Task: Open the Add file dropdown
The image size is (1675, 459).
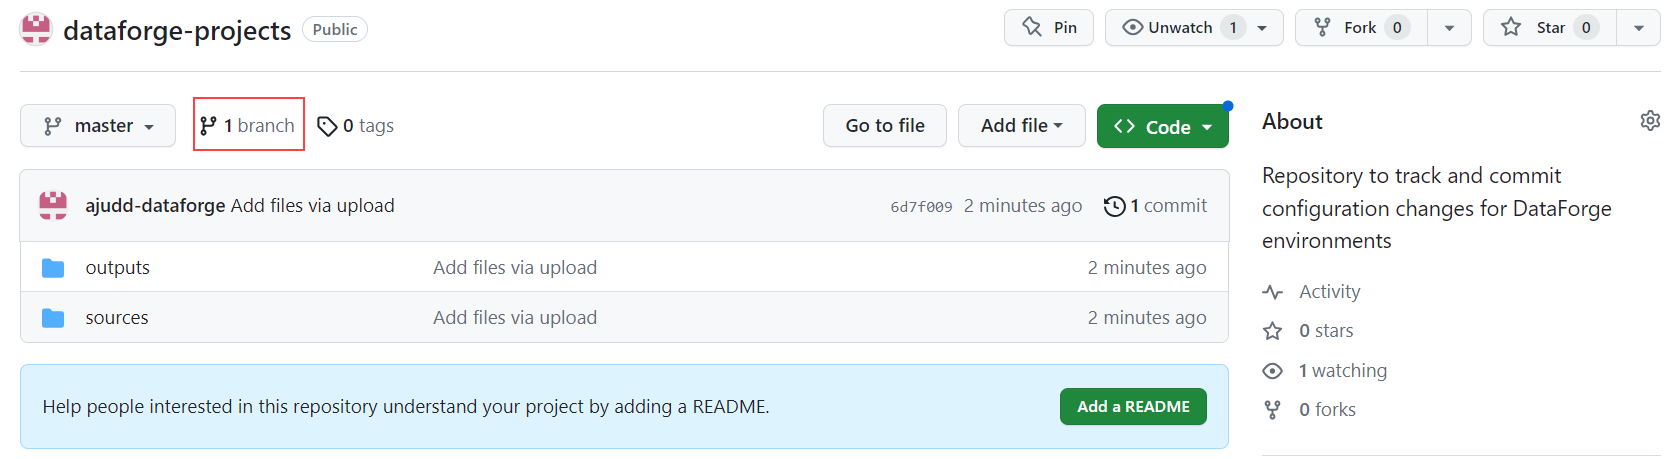Action: click(1022, 126)
